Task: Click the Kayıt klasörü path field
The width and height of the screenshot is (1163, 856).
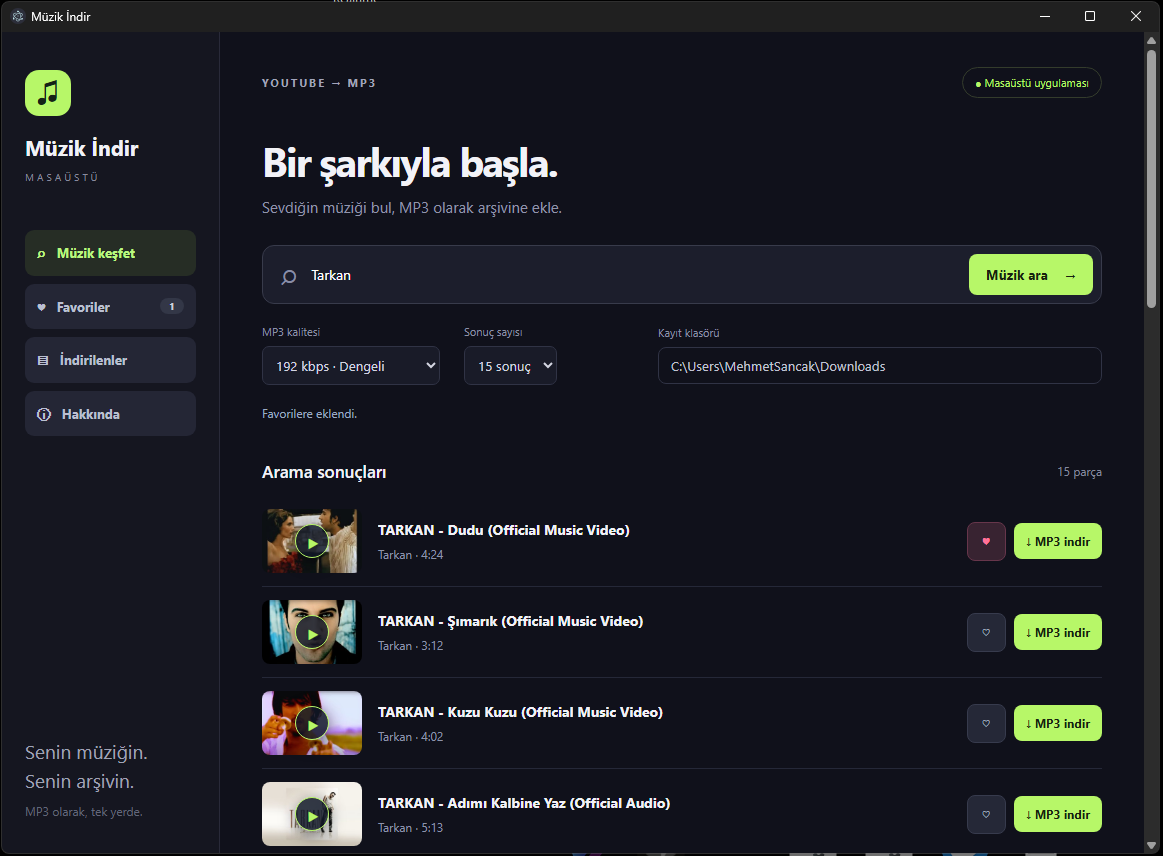Action: [880, 366]
